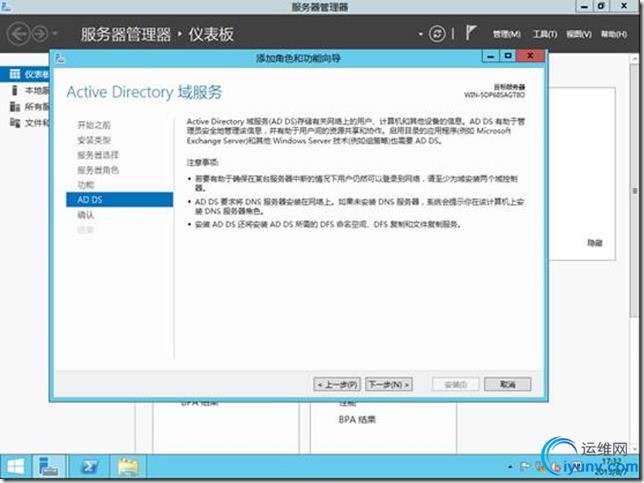Go to 安装类型 wizard step

[x=94, y=140]
